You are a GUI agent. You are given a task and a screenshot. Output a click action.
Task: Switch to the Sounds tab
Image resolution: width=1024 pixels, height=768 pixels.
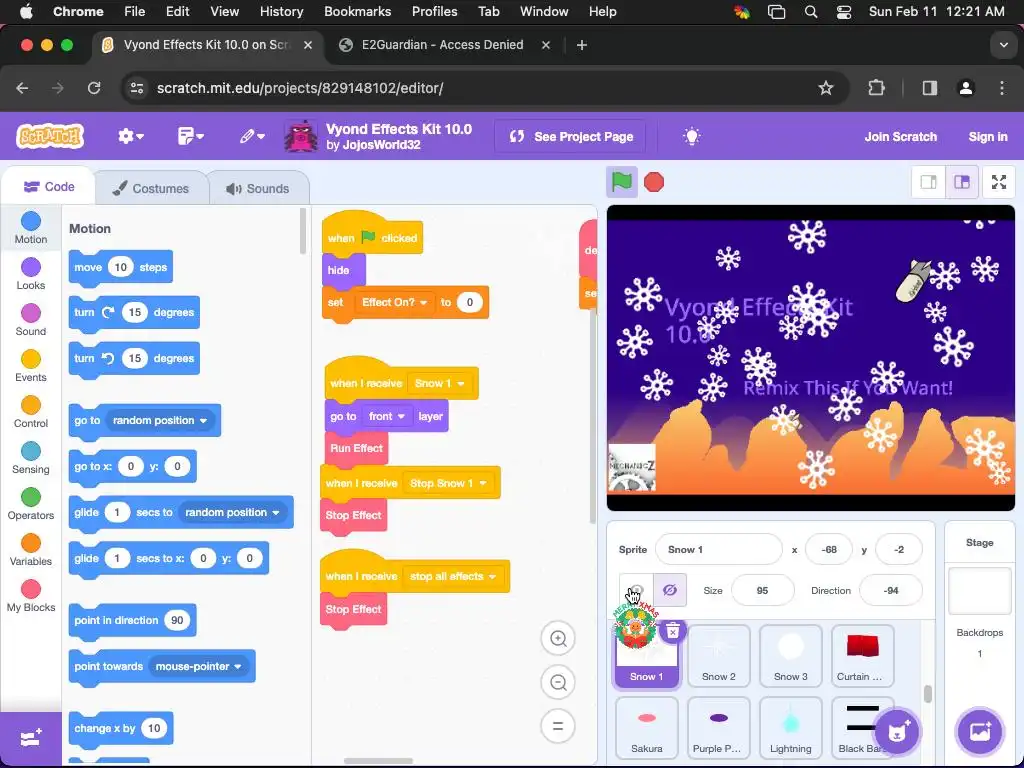pos(258,188)
